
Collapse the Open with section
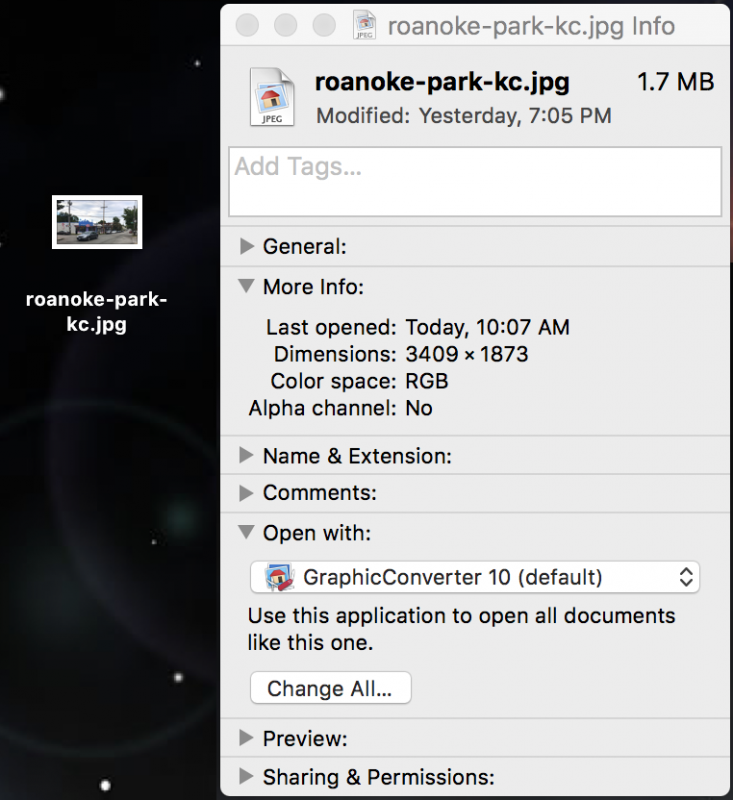point(247,532)
